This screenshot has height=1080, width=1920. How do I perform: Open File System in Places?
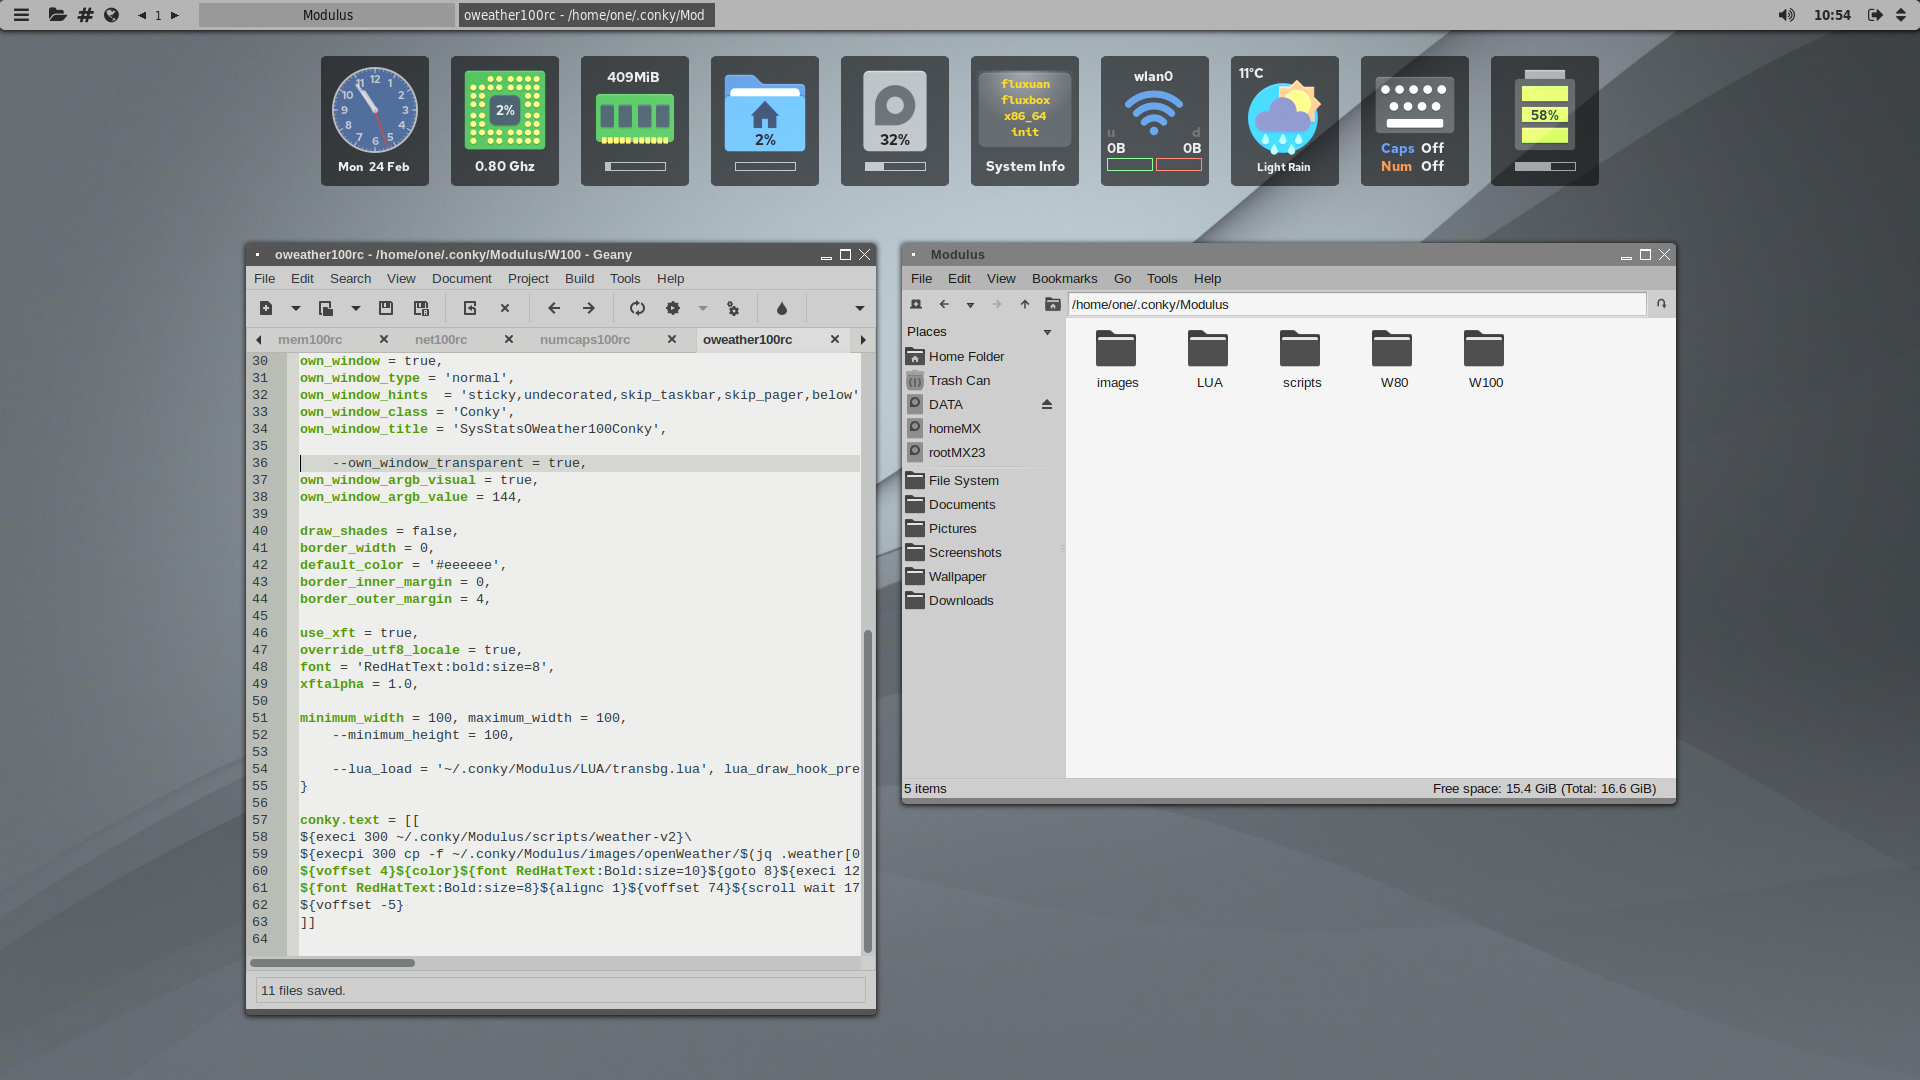tap(963, 481)
